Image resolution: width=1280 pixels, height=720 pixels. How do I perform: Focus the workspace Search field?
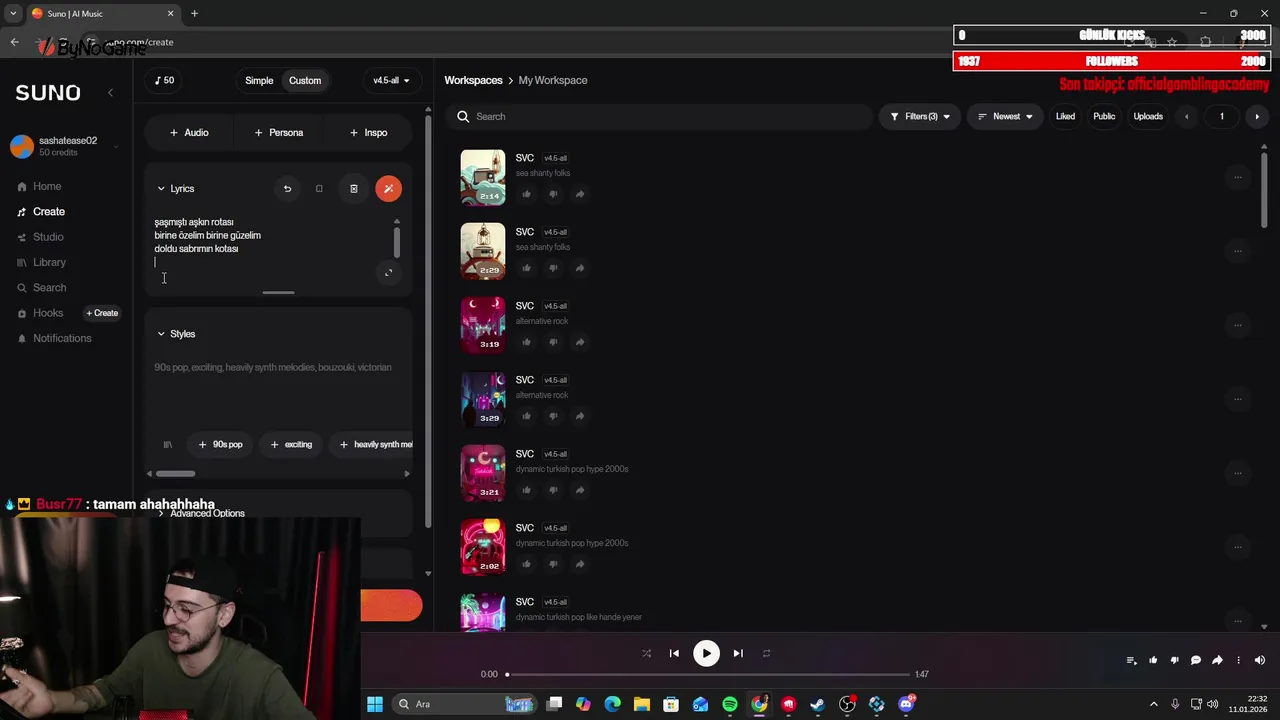click(x=660, y=117)
